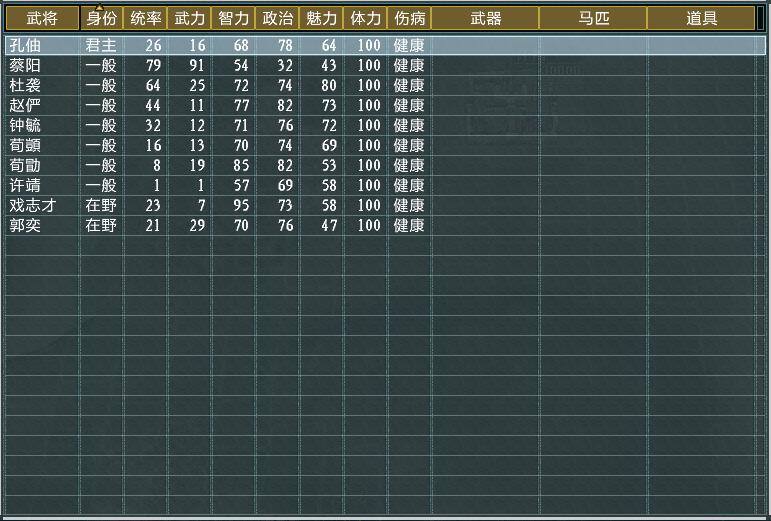Image resolution: width=771 pixels, height=521 pixels.
Task: Click 健康 status in 郭奕's row
Action: point(409,226)
